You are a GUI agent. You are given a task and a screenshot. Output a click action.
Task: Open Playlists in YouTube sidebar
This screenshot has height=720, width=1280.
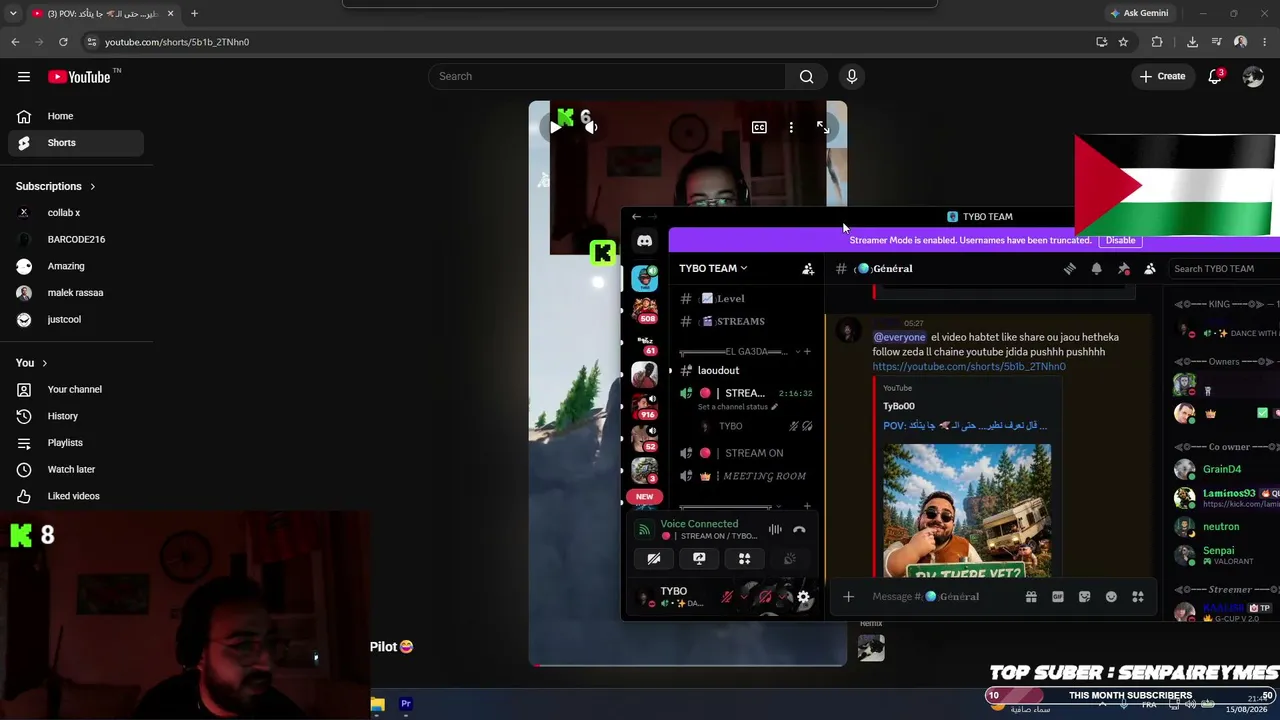pyautogui.click(x=76, y=443)
